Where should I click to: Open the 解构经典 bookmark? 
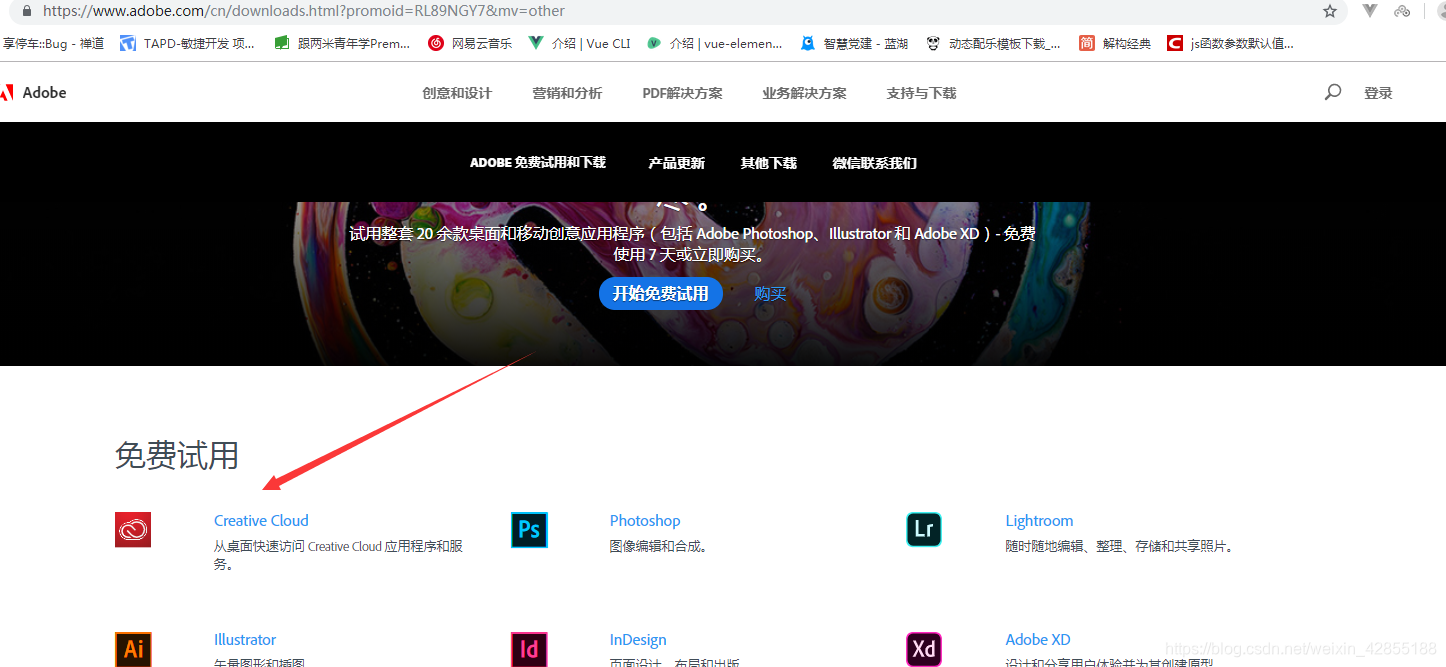click(1115, 43)
